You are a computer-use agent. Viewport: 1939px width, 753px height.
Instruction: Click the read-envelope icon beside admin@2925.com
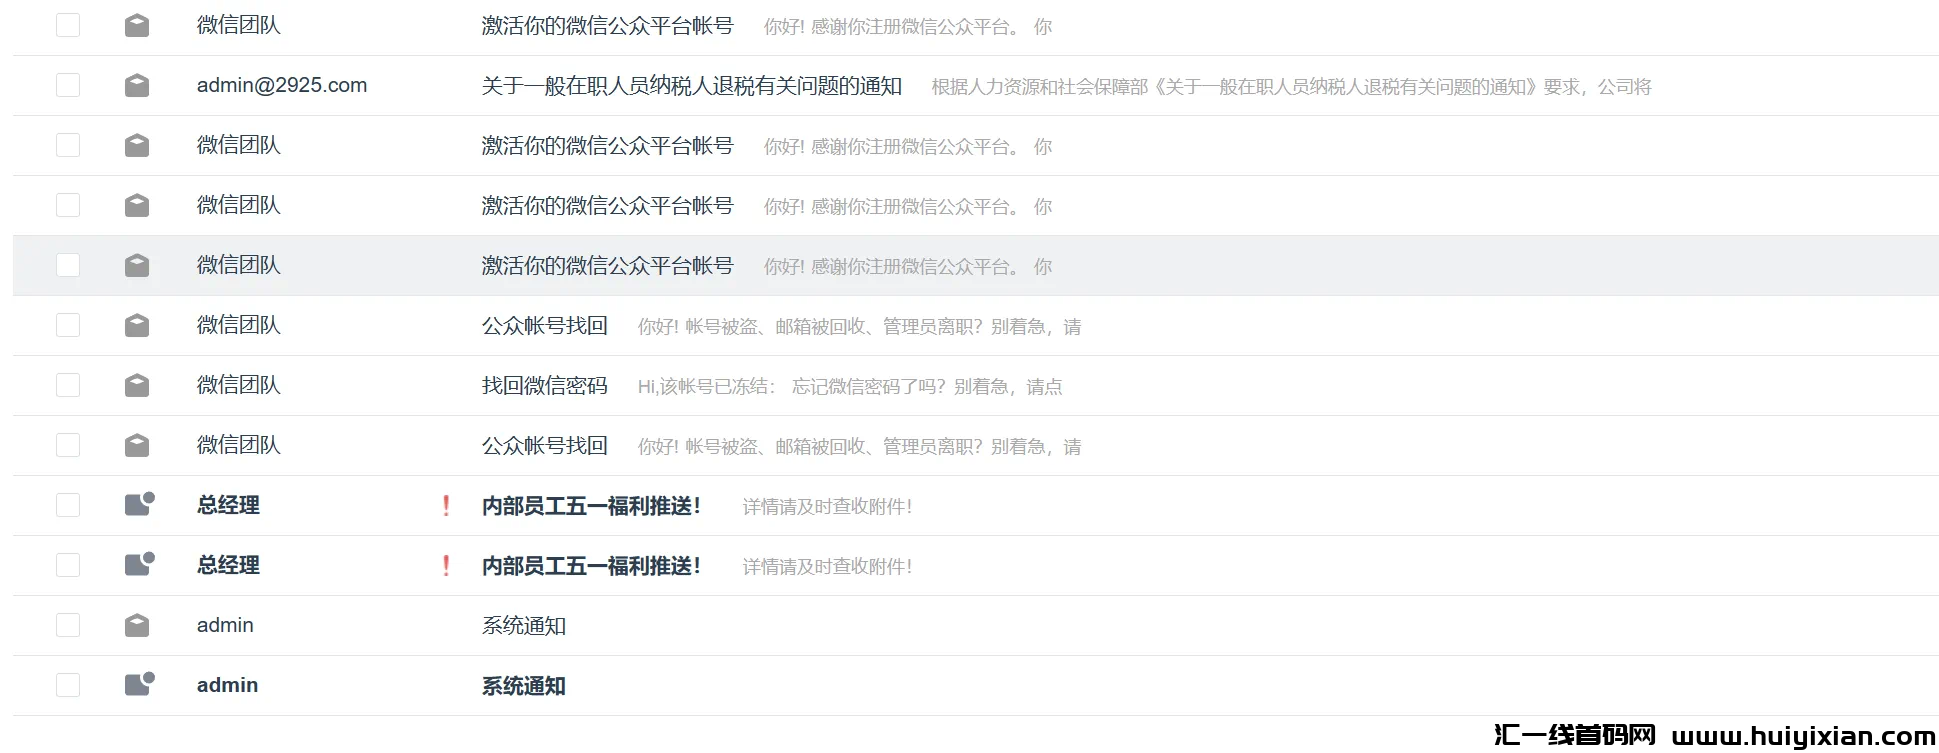point(137,86)
